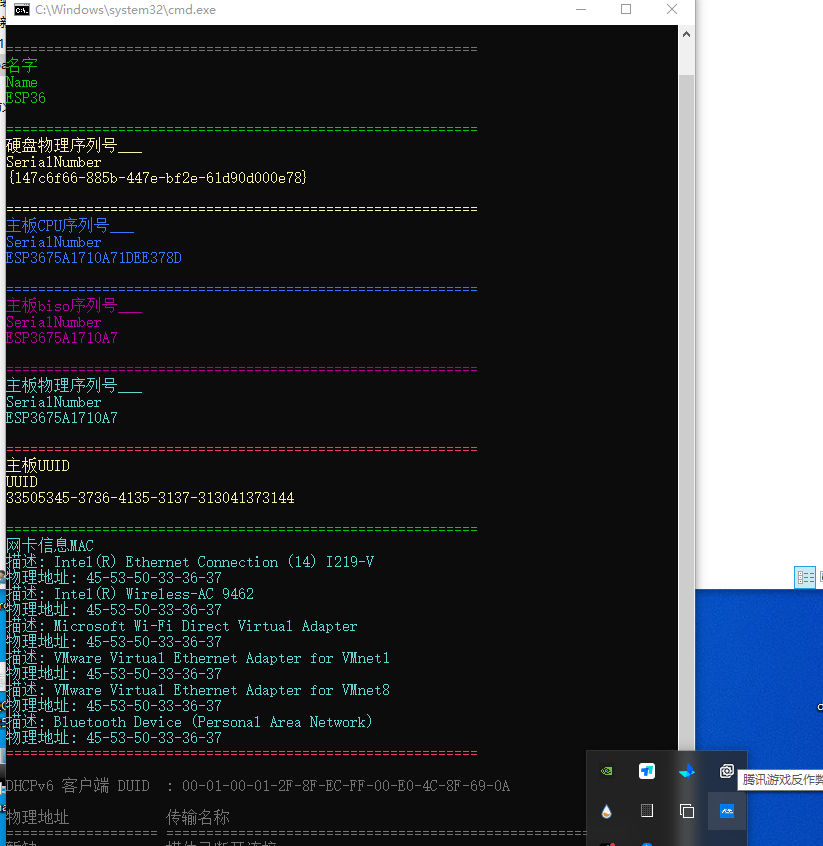Maximize the cmd.exe window
Image resolution: width=823 pixels, height=846 pixels.
[x=626, y=10]
